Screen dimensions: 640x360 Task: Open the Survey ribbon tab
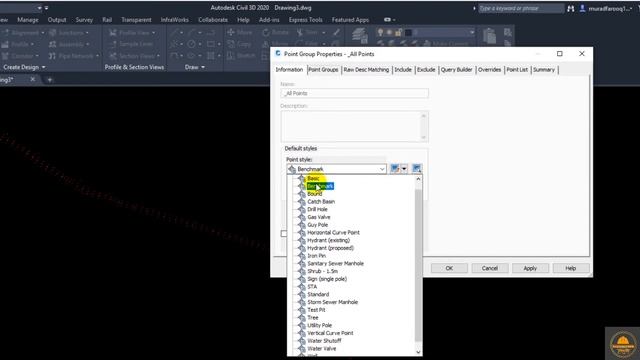pyautogui.click(x=84, y=20)
